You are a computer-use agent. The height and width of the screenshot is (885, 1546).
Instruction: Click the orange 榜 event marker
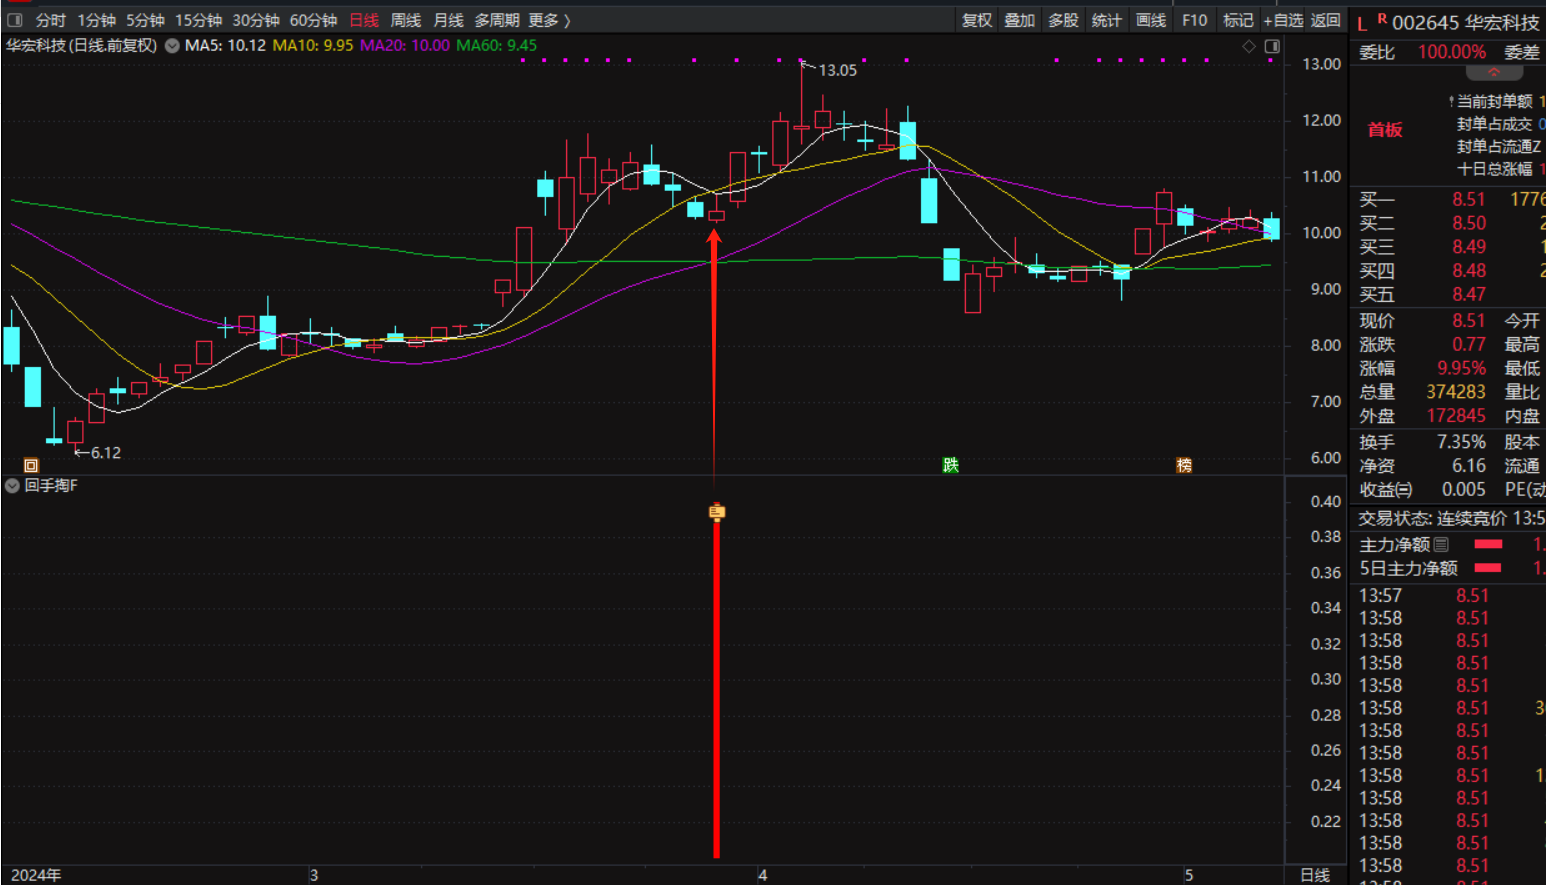click(1184, 465)
